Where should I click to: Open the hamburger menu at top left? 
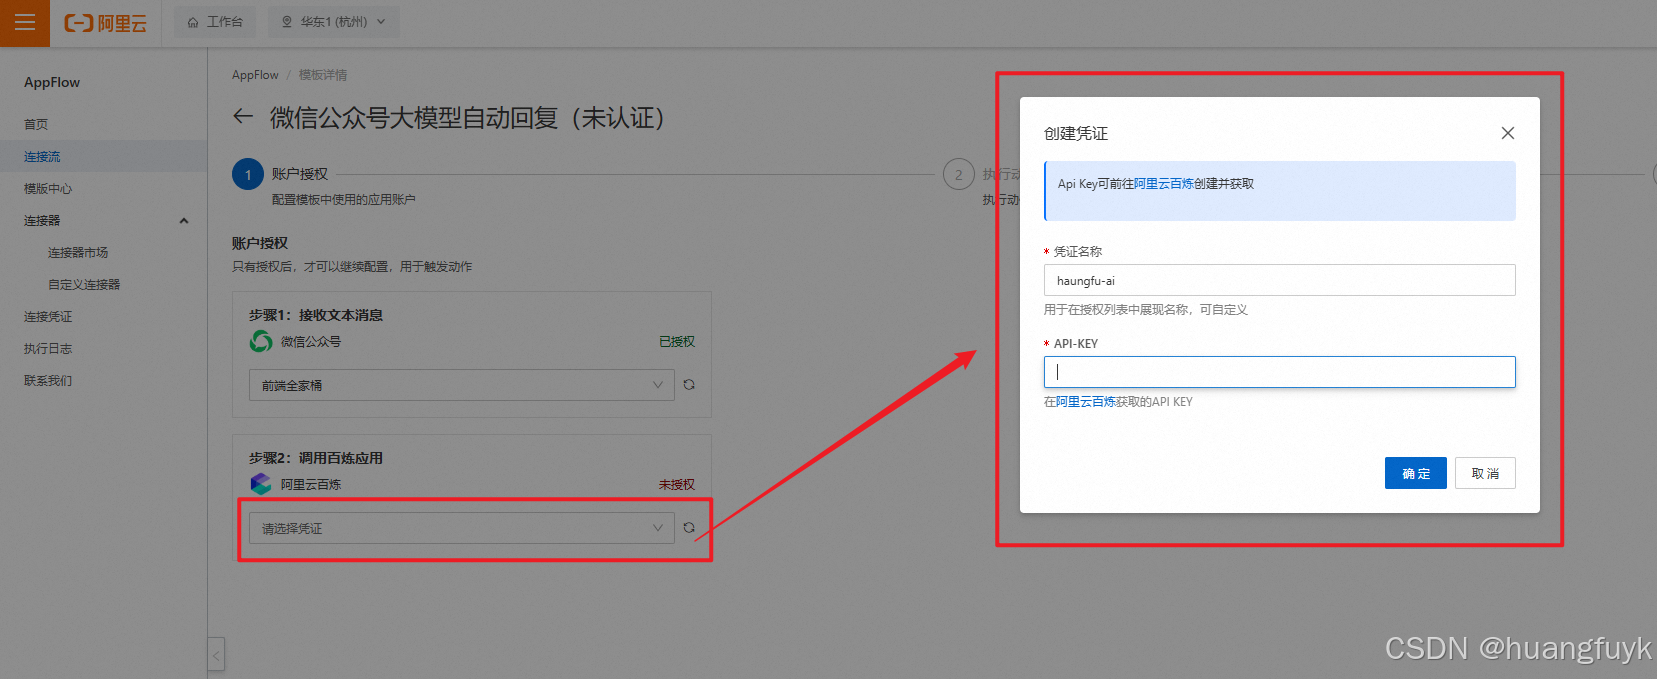coord(25,22)
